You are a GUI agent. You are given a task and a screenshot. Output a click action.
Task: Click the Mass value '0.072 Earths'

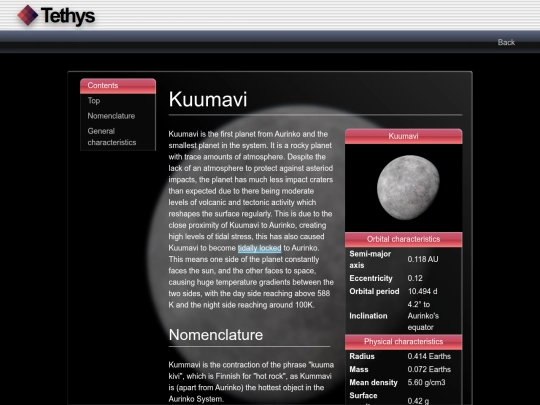pyautogui.click(x=429, y=370)
